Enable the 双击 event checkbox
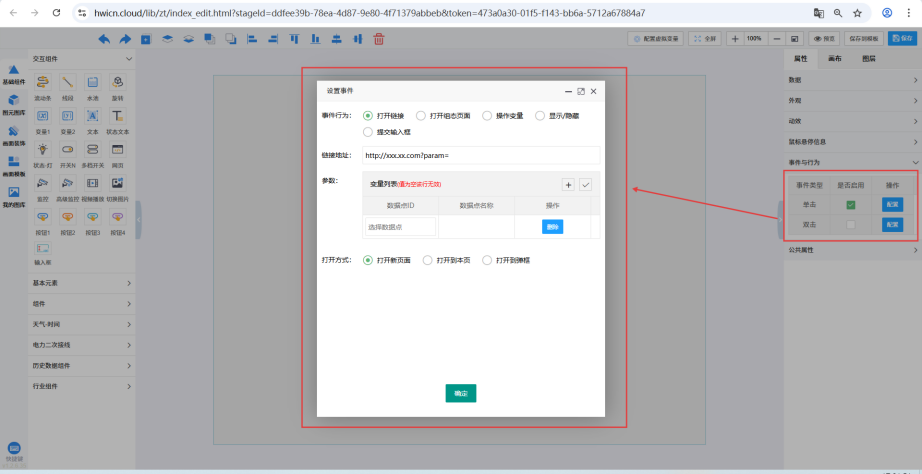922x474 pixels. 851,225
